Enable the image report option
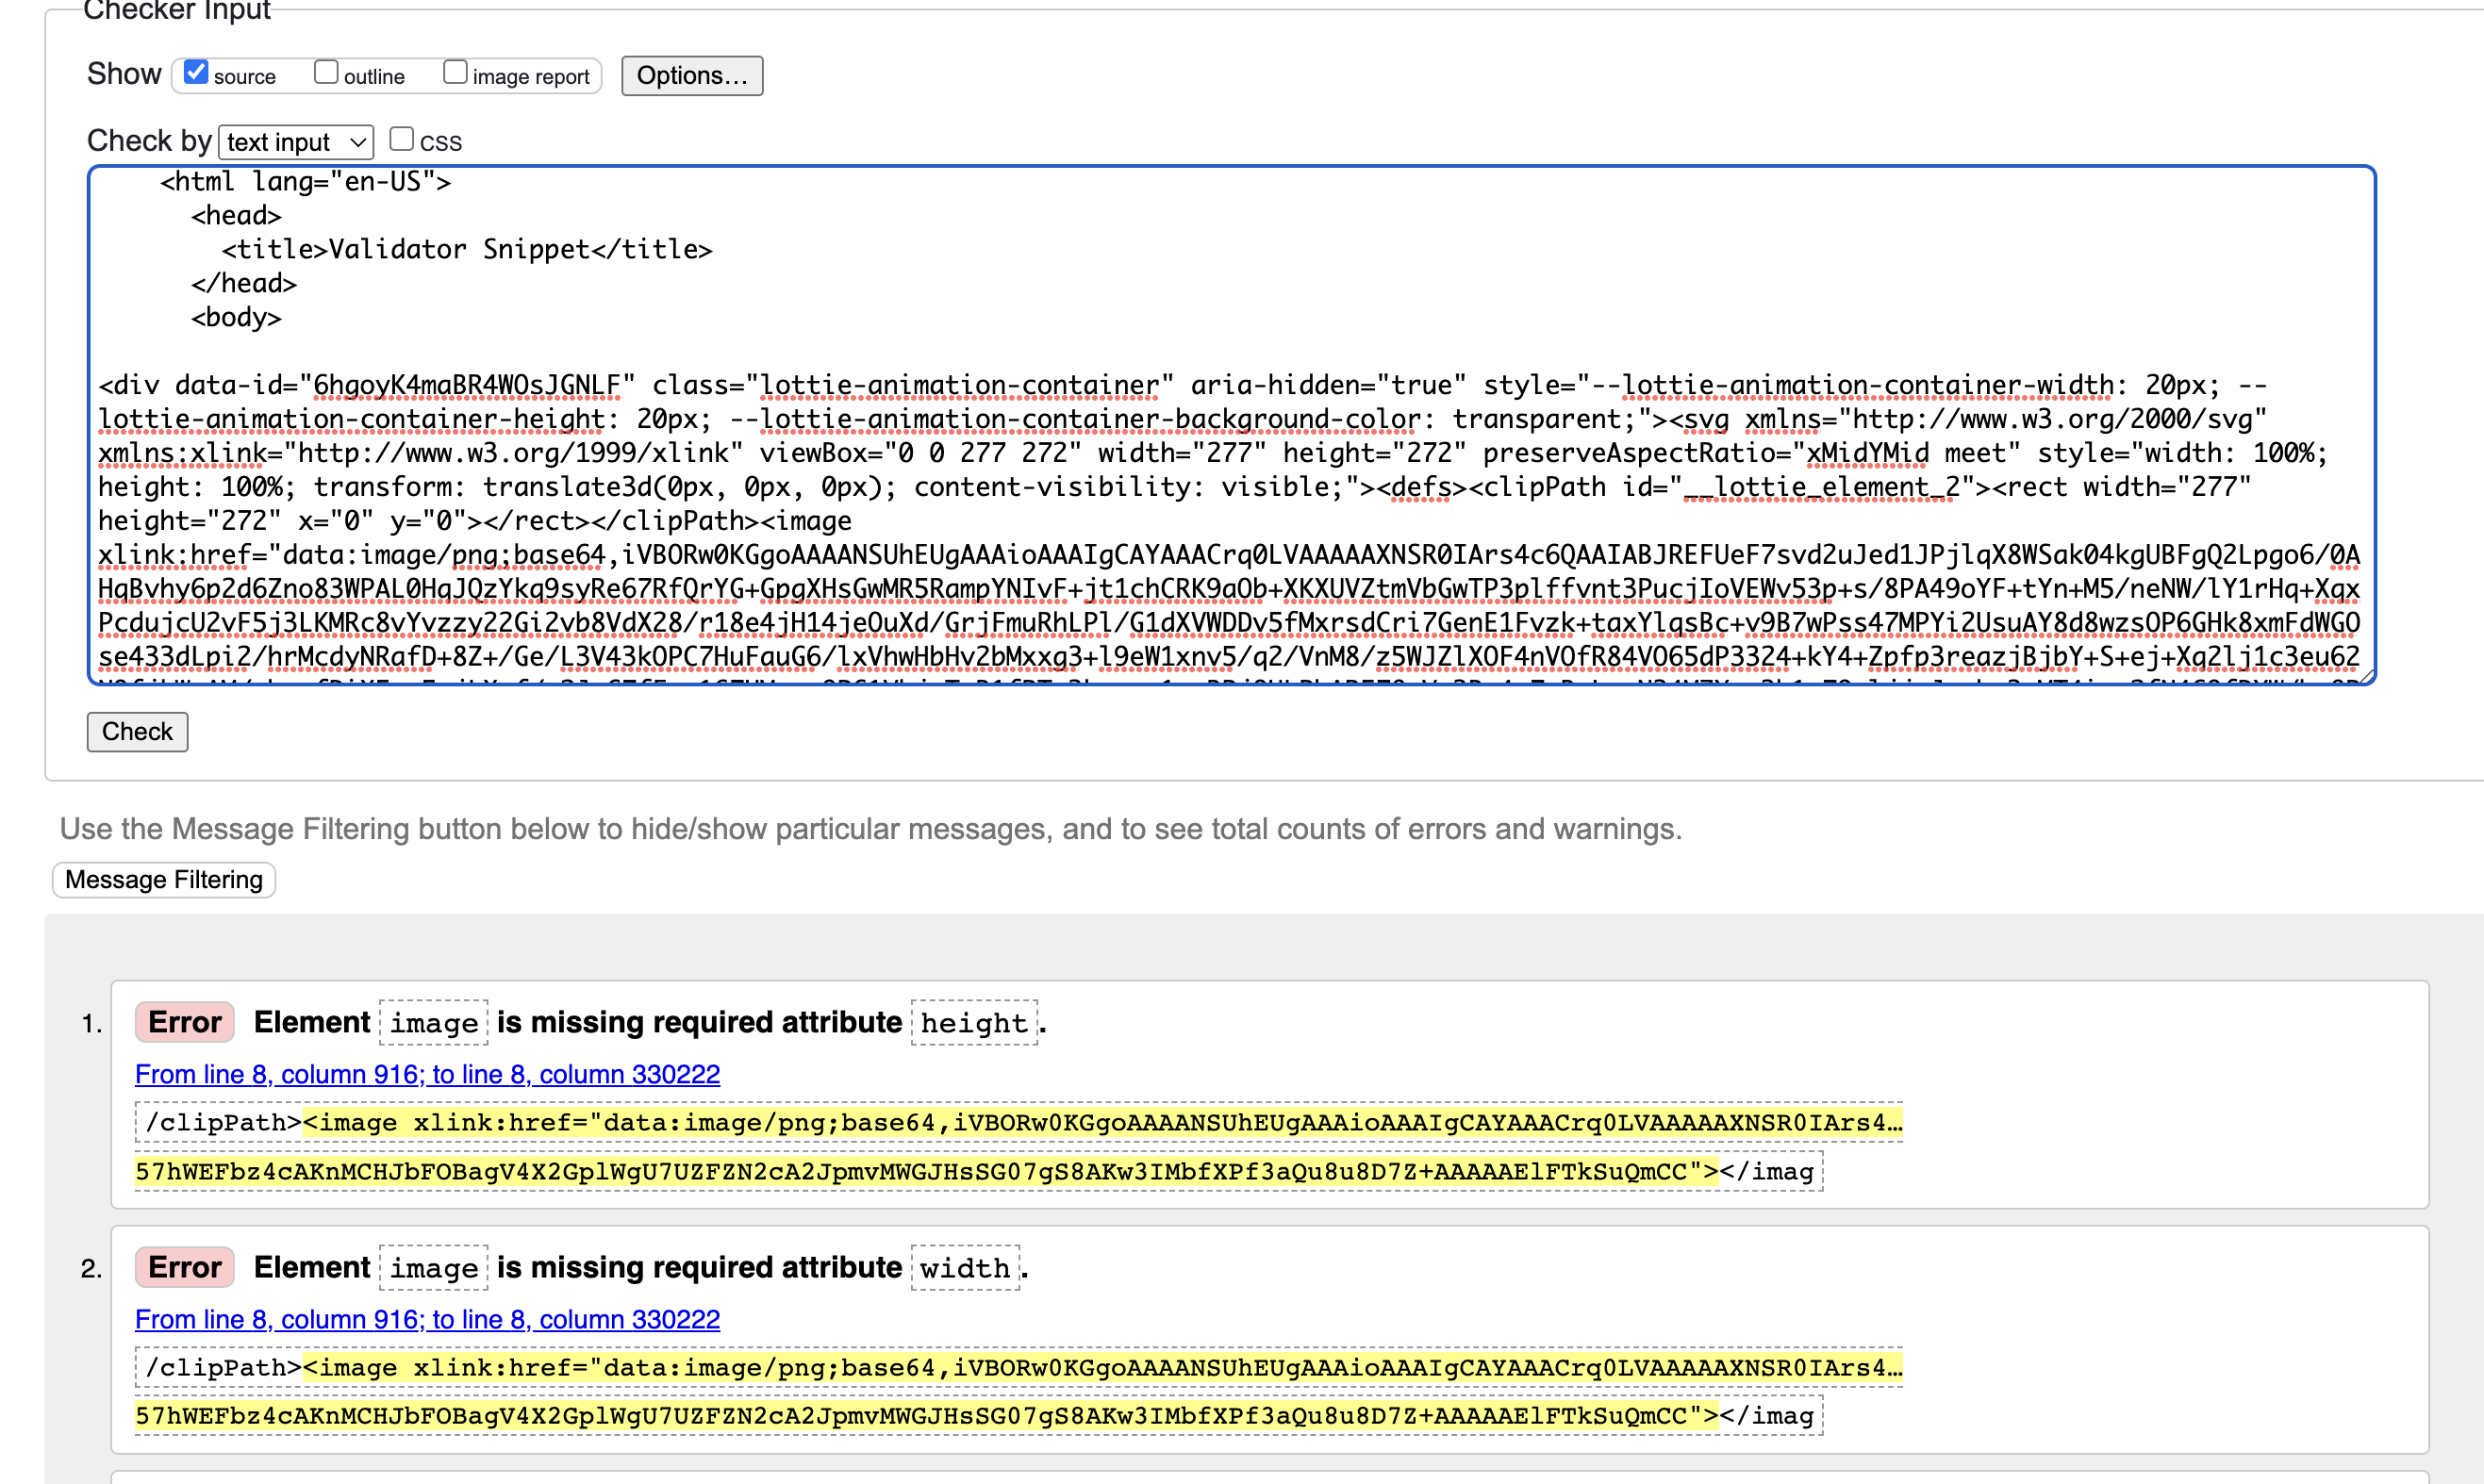This screenshot has height=1484, width=2484. click(456, 71)
